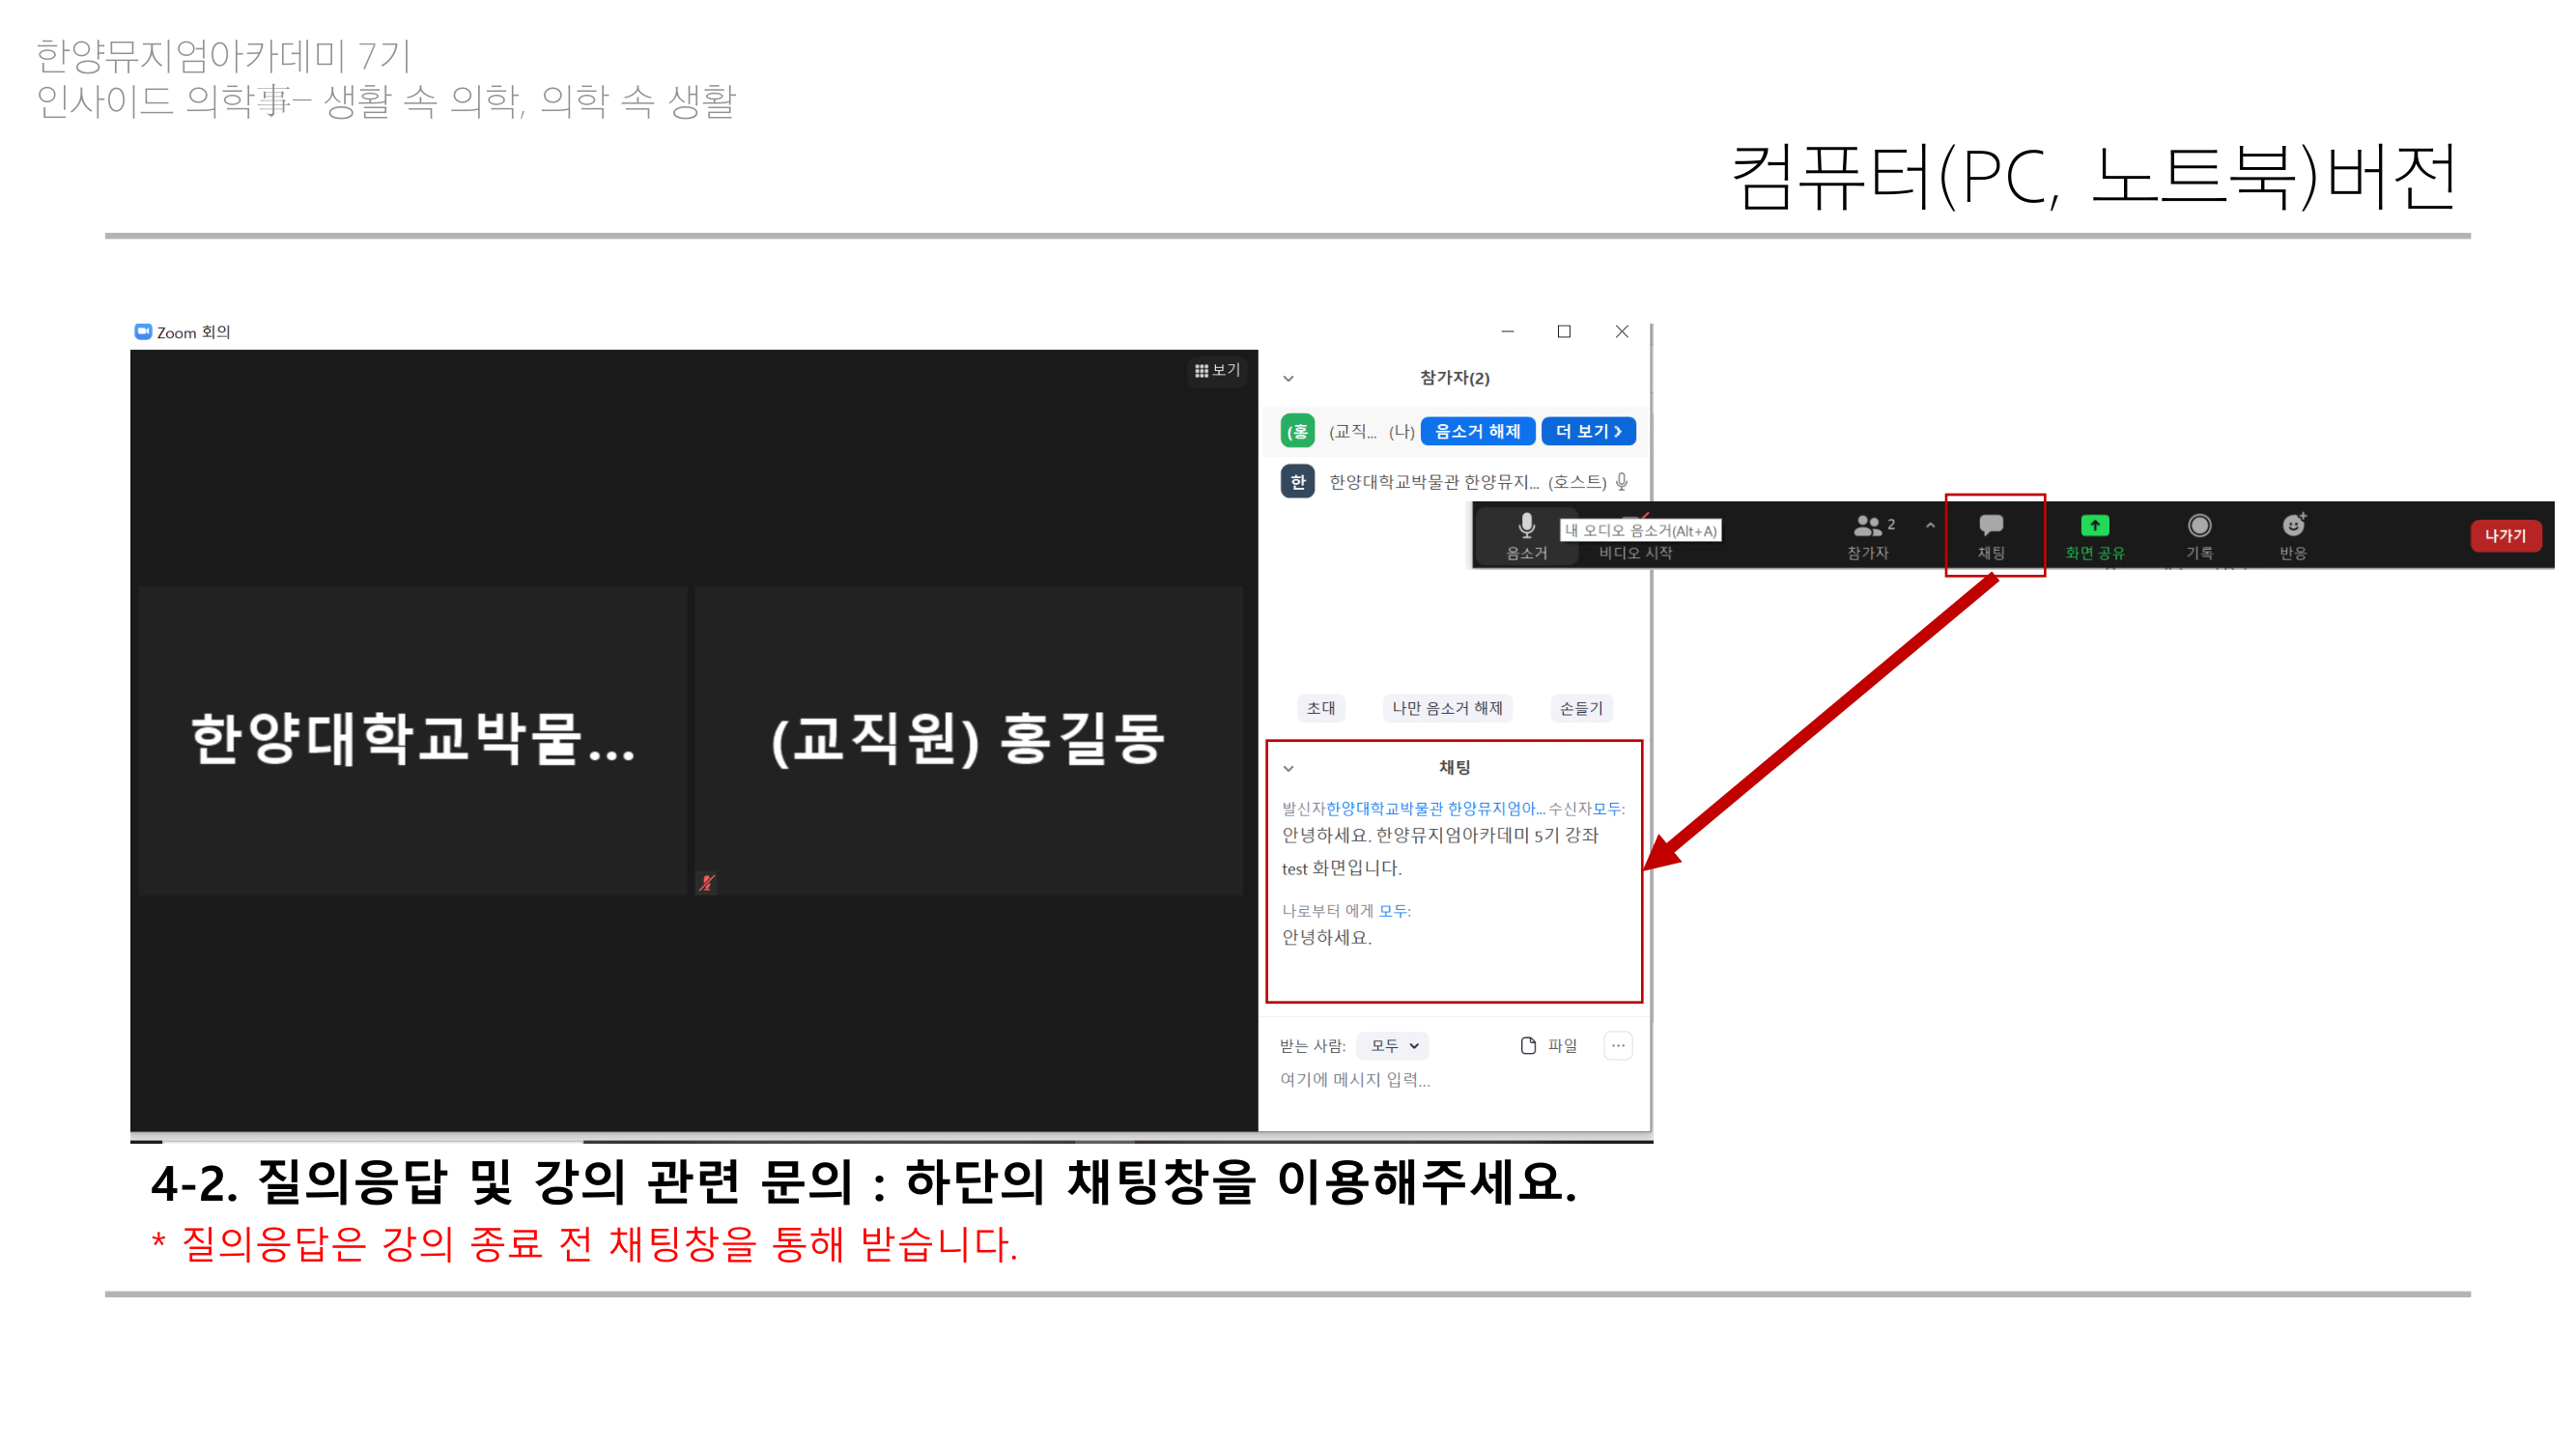Screen dimensions: 2576x1449
Task: Click the 더 보기 button
Action: (1587, 431)
